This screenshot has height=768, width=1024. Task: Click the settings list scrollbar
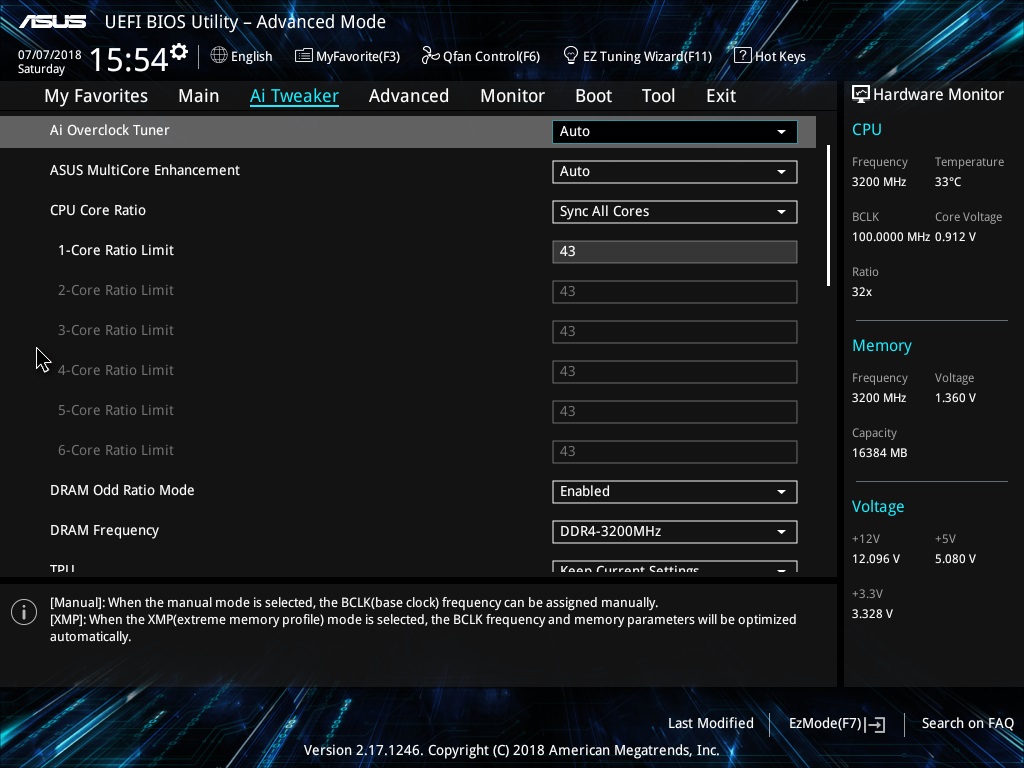point(828,216)
